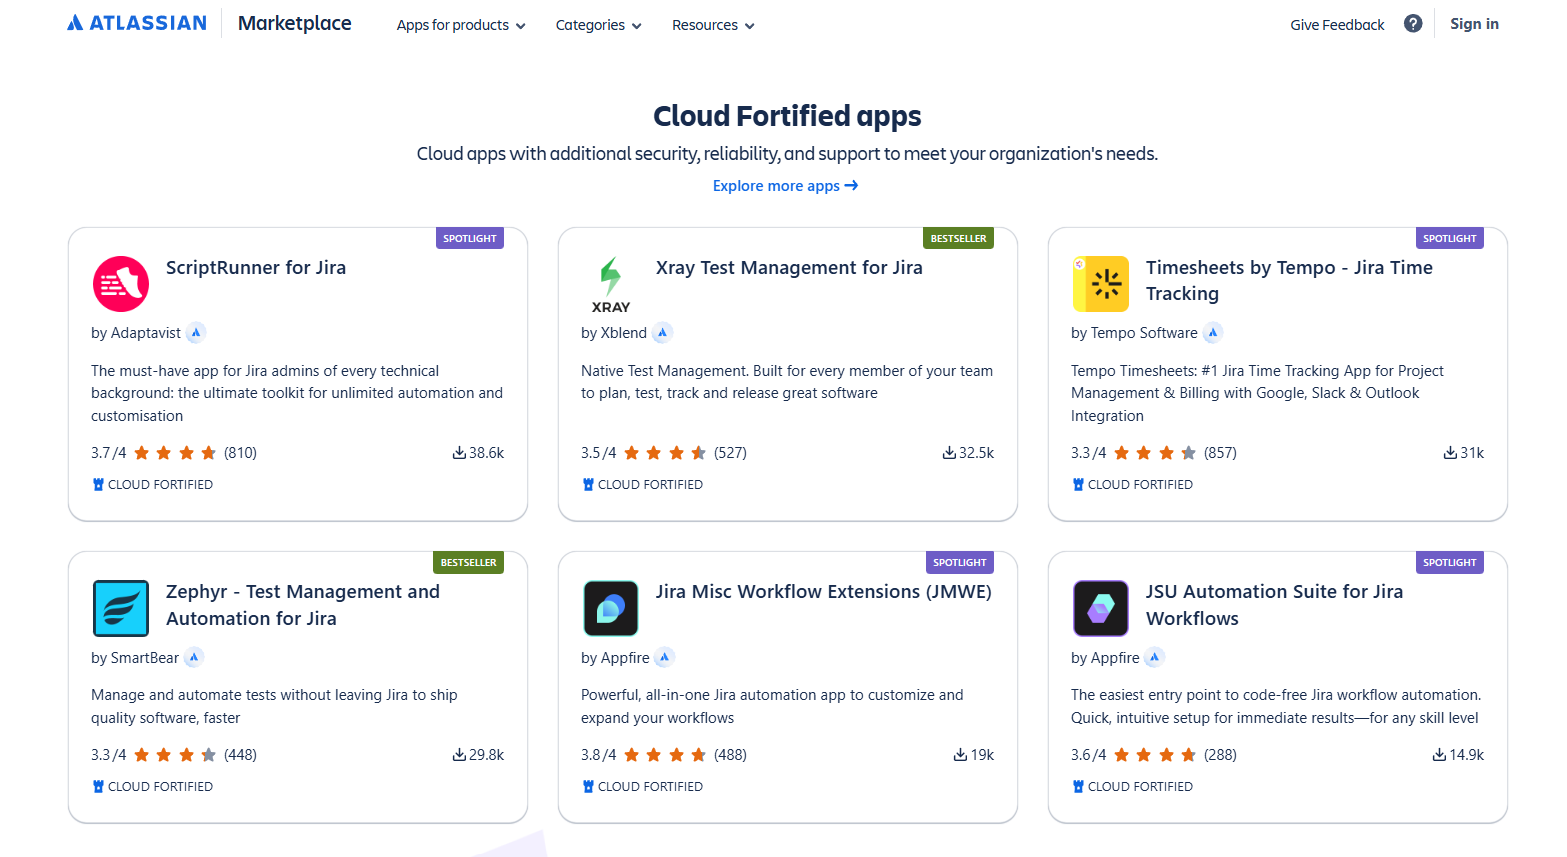Click the download icon beside 38.6k
The image size is (1567, 857).
[x=459, y=453]
